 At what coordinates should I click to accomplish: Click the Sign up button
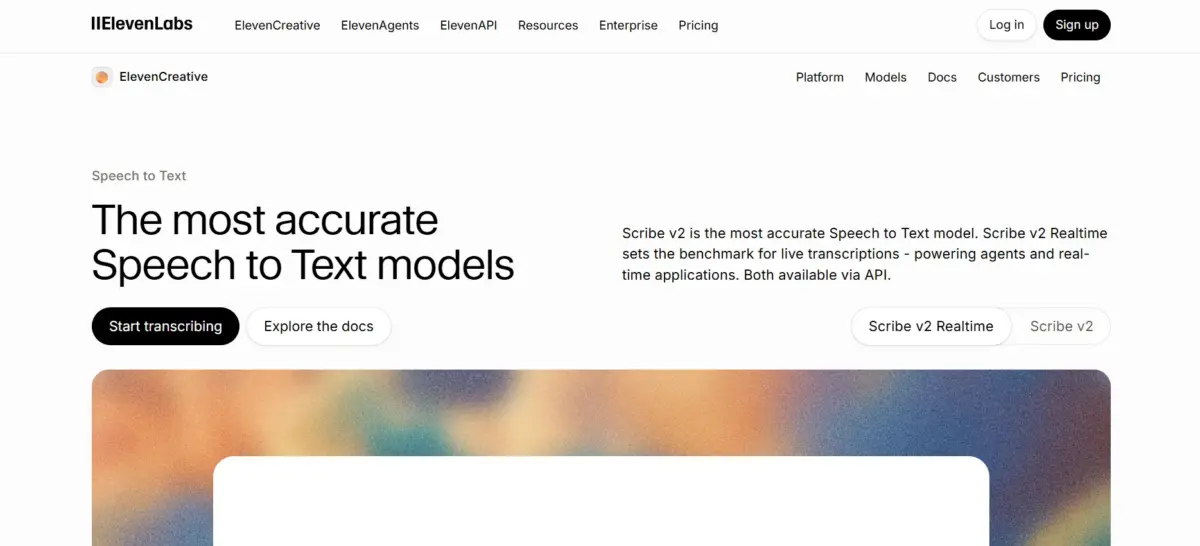(x=1077, y=25)
